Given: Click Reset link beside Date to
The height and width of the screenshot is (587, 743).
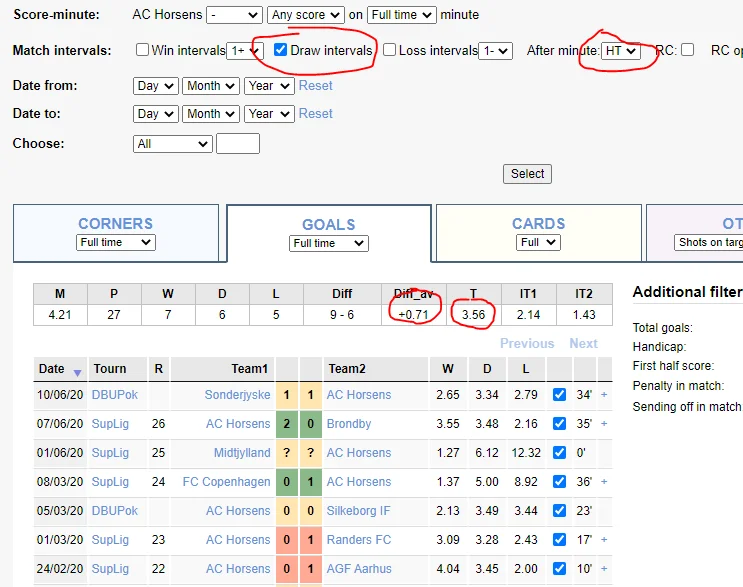Looking at the screenshot, I should point(316,114).
